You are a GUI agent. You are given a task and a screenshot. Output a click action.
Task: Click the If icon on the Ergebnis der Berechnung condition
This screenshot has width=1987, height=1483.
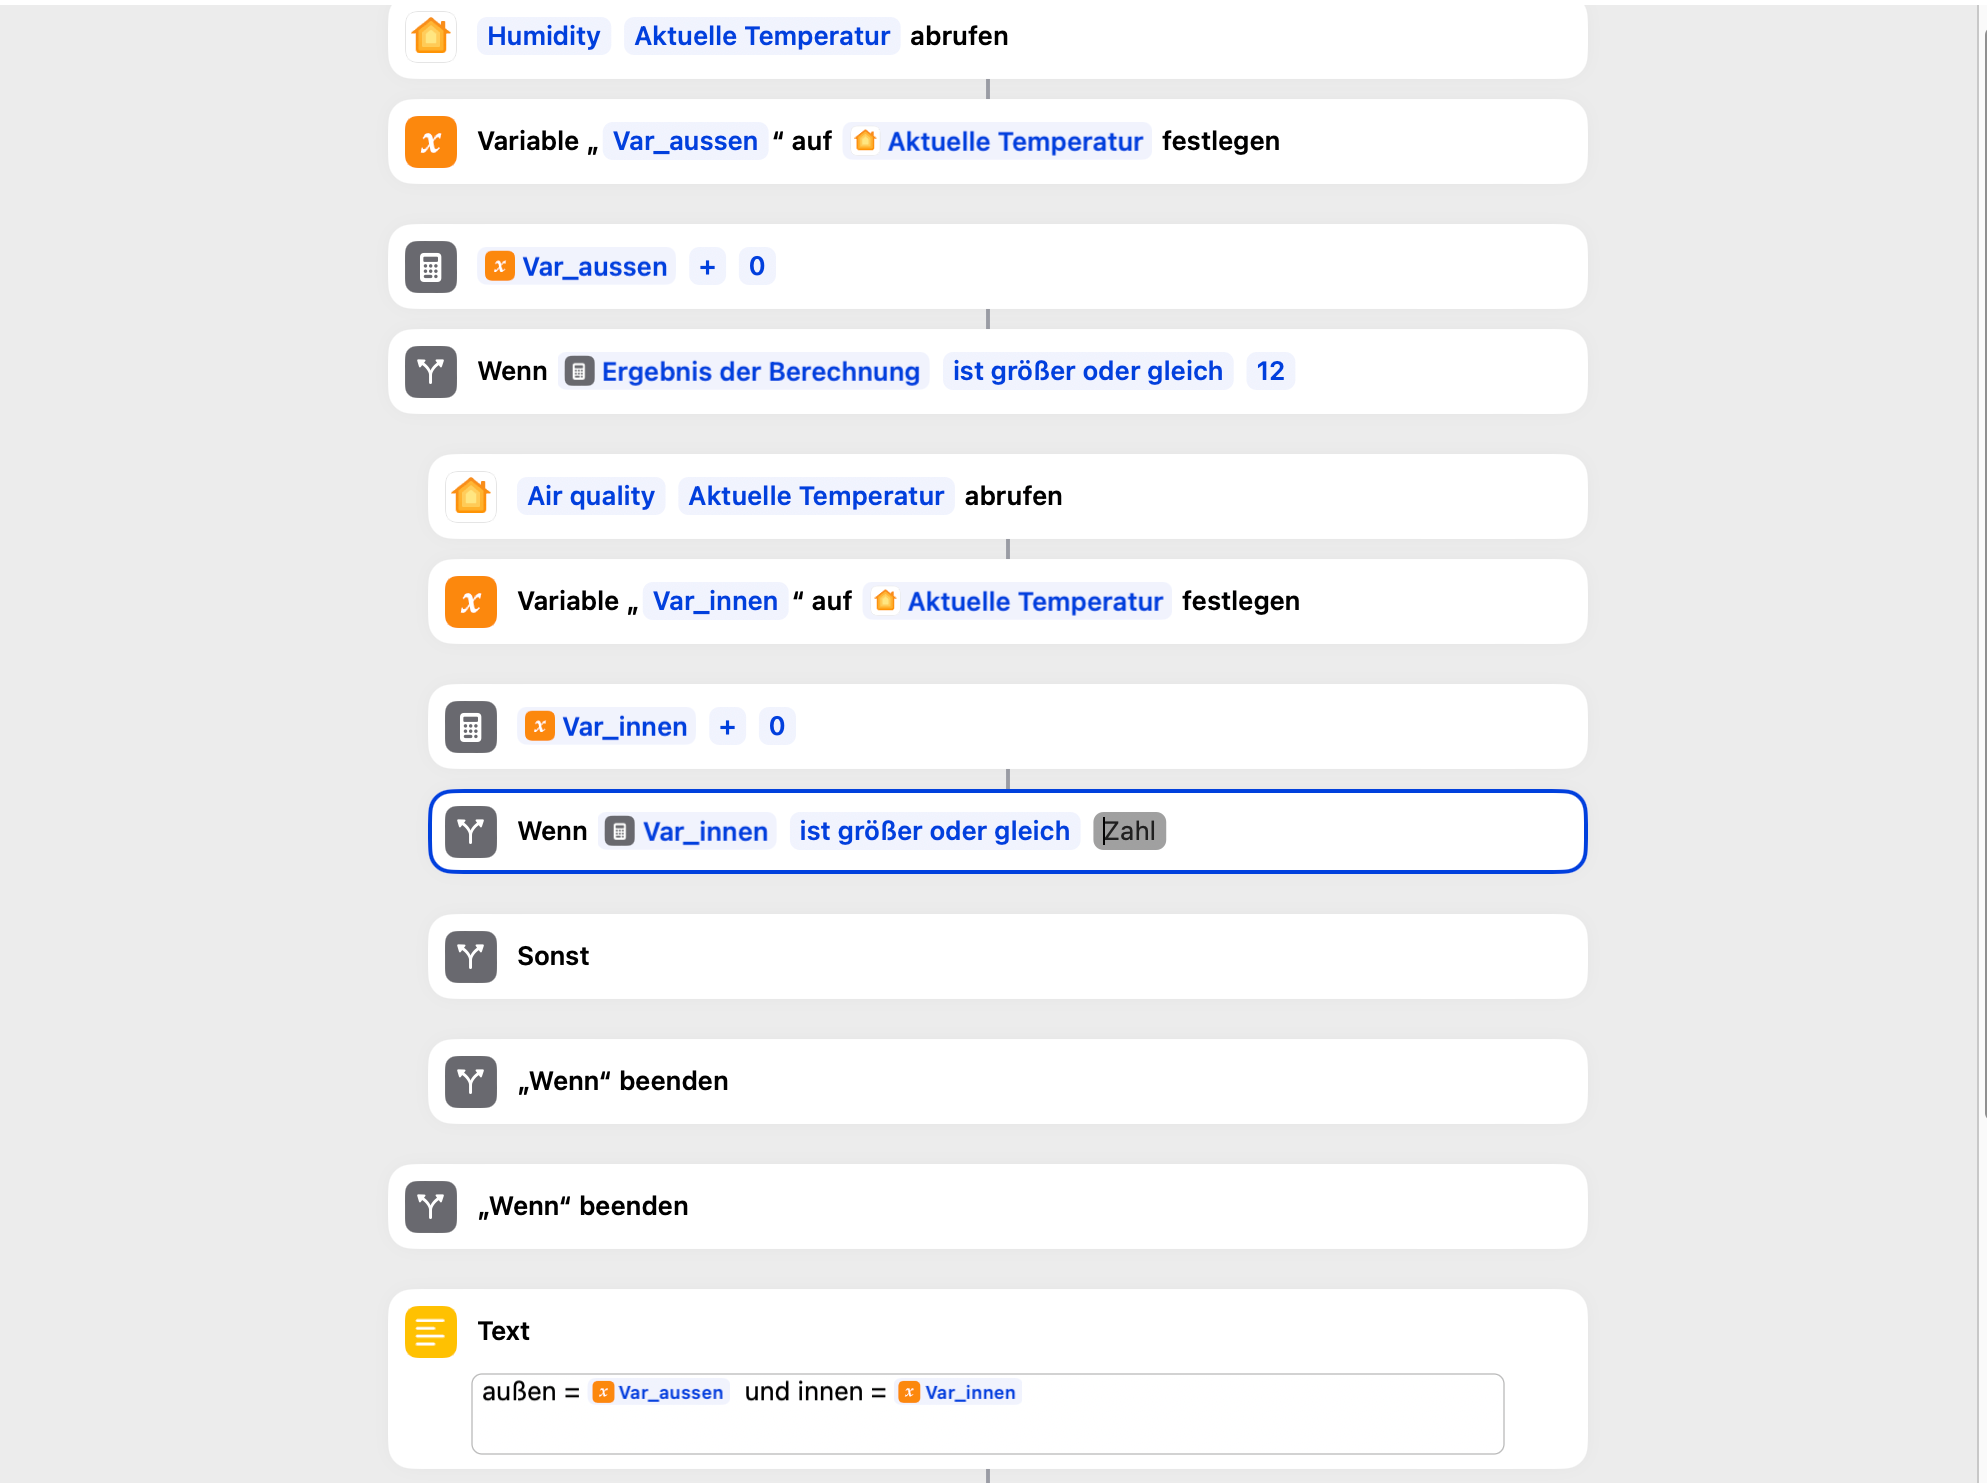point(431,372)
